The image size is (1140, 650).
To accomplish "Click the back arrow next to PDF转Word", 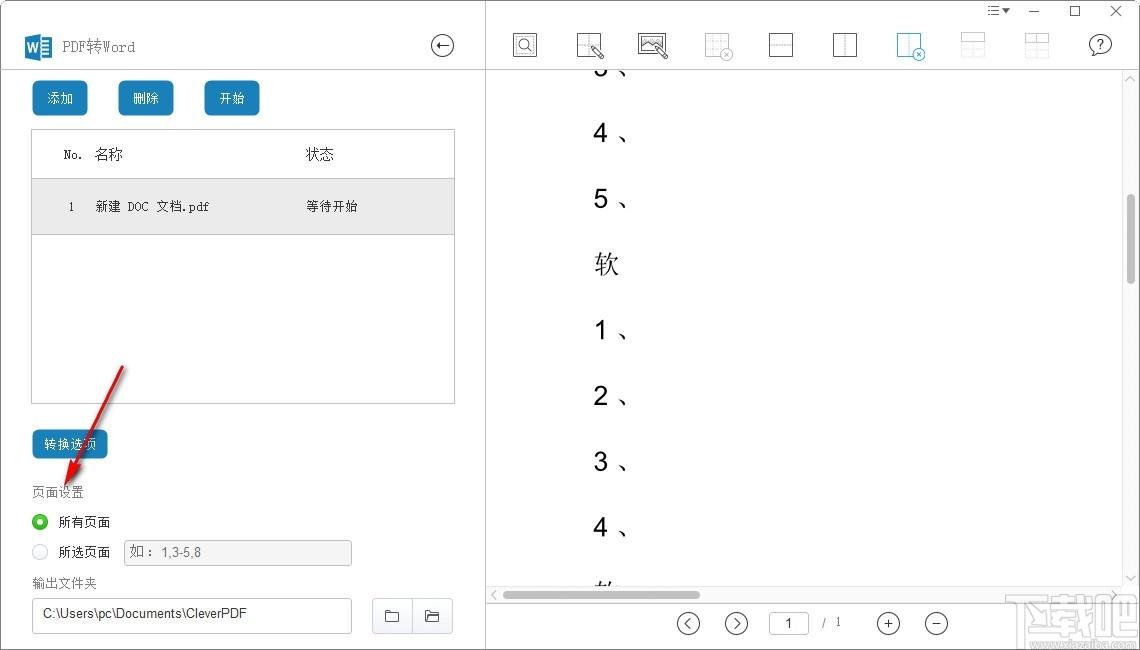I will [x=442, y=46].
